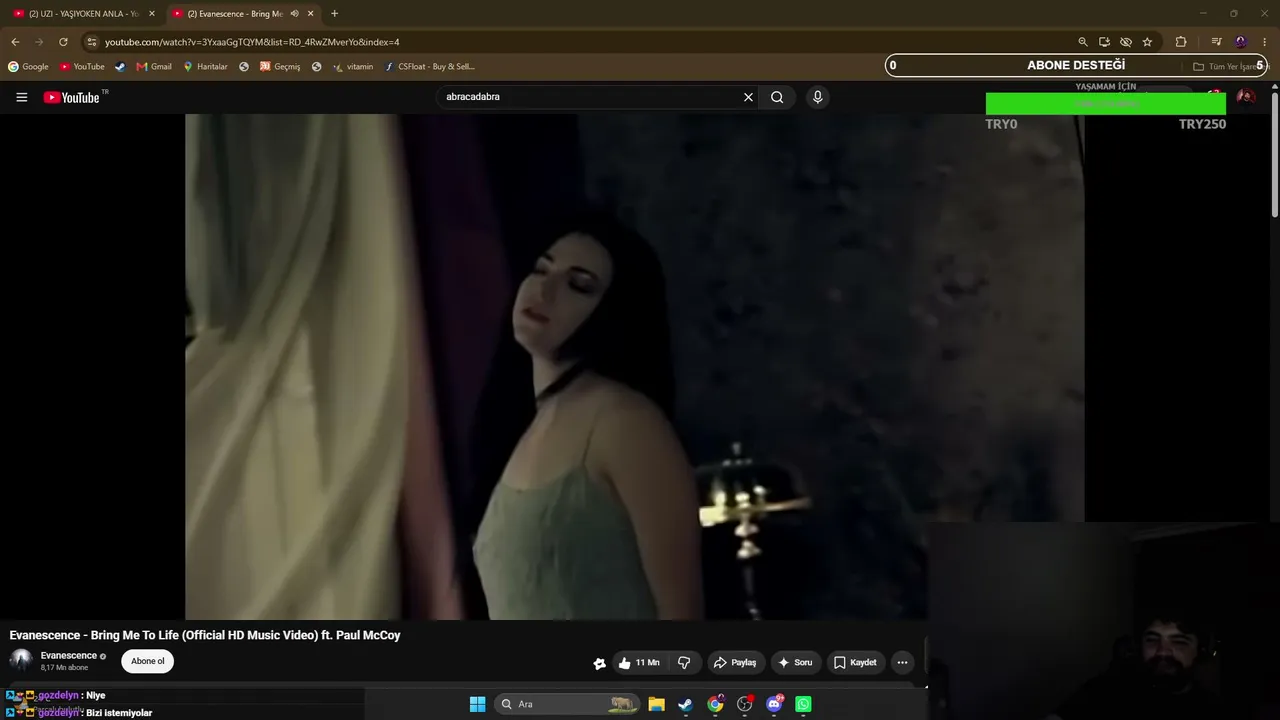The width and height of the screenshot is (1280, 720).
Task: Open site information icon in address bar
Action: (x=91, y=42)
